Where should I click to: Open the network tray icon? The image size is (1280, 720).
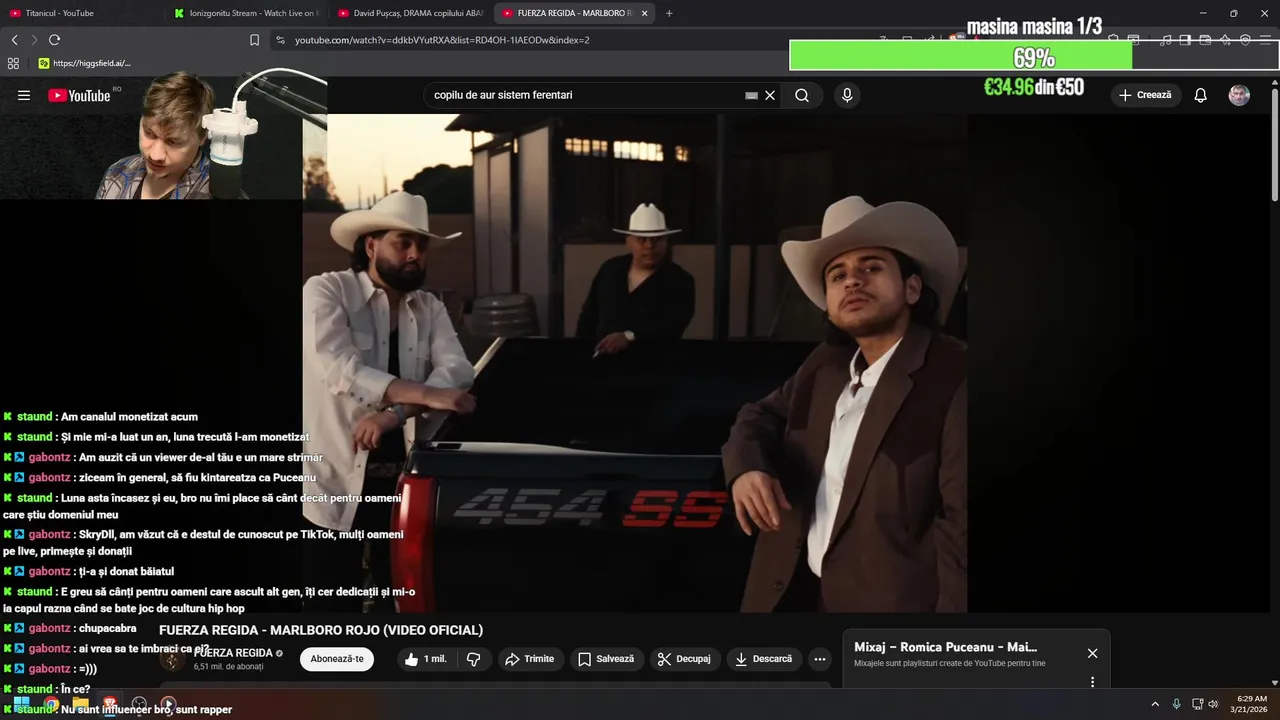pos(1197,704)
